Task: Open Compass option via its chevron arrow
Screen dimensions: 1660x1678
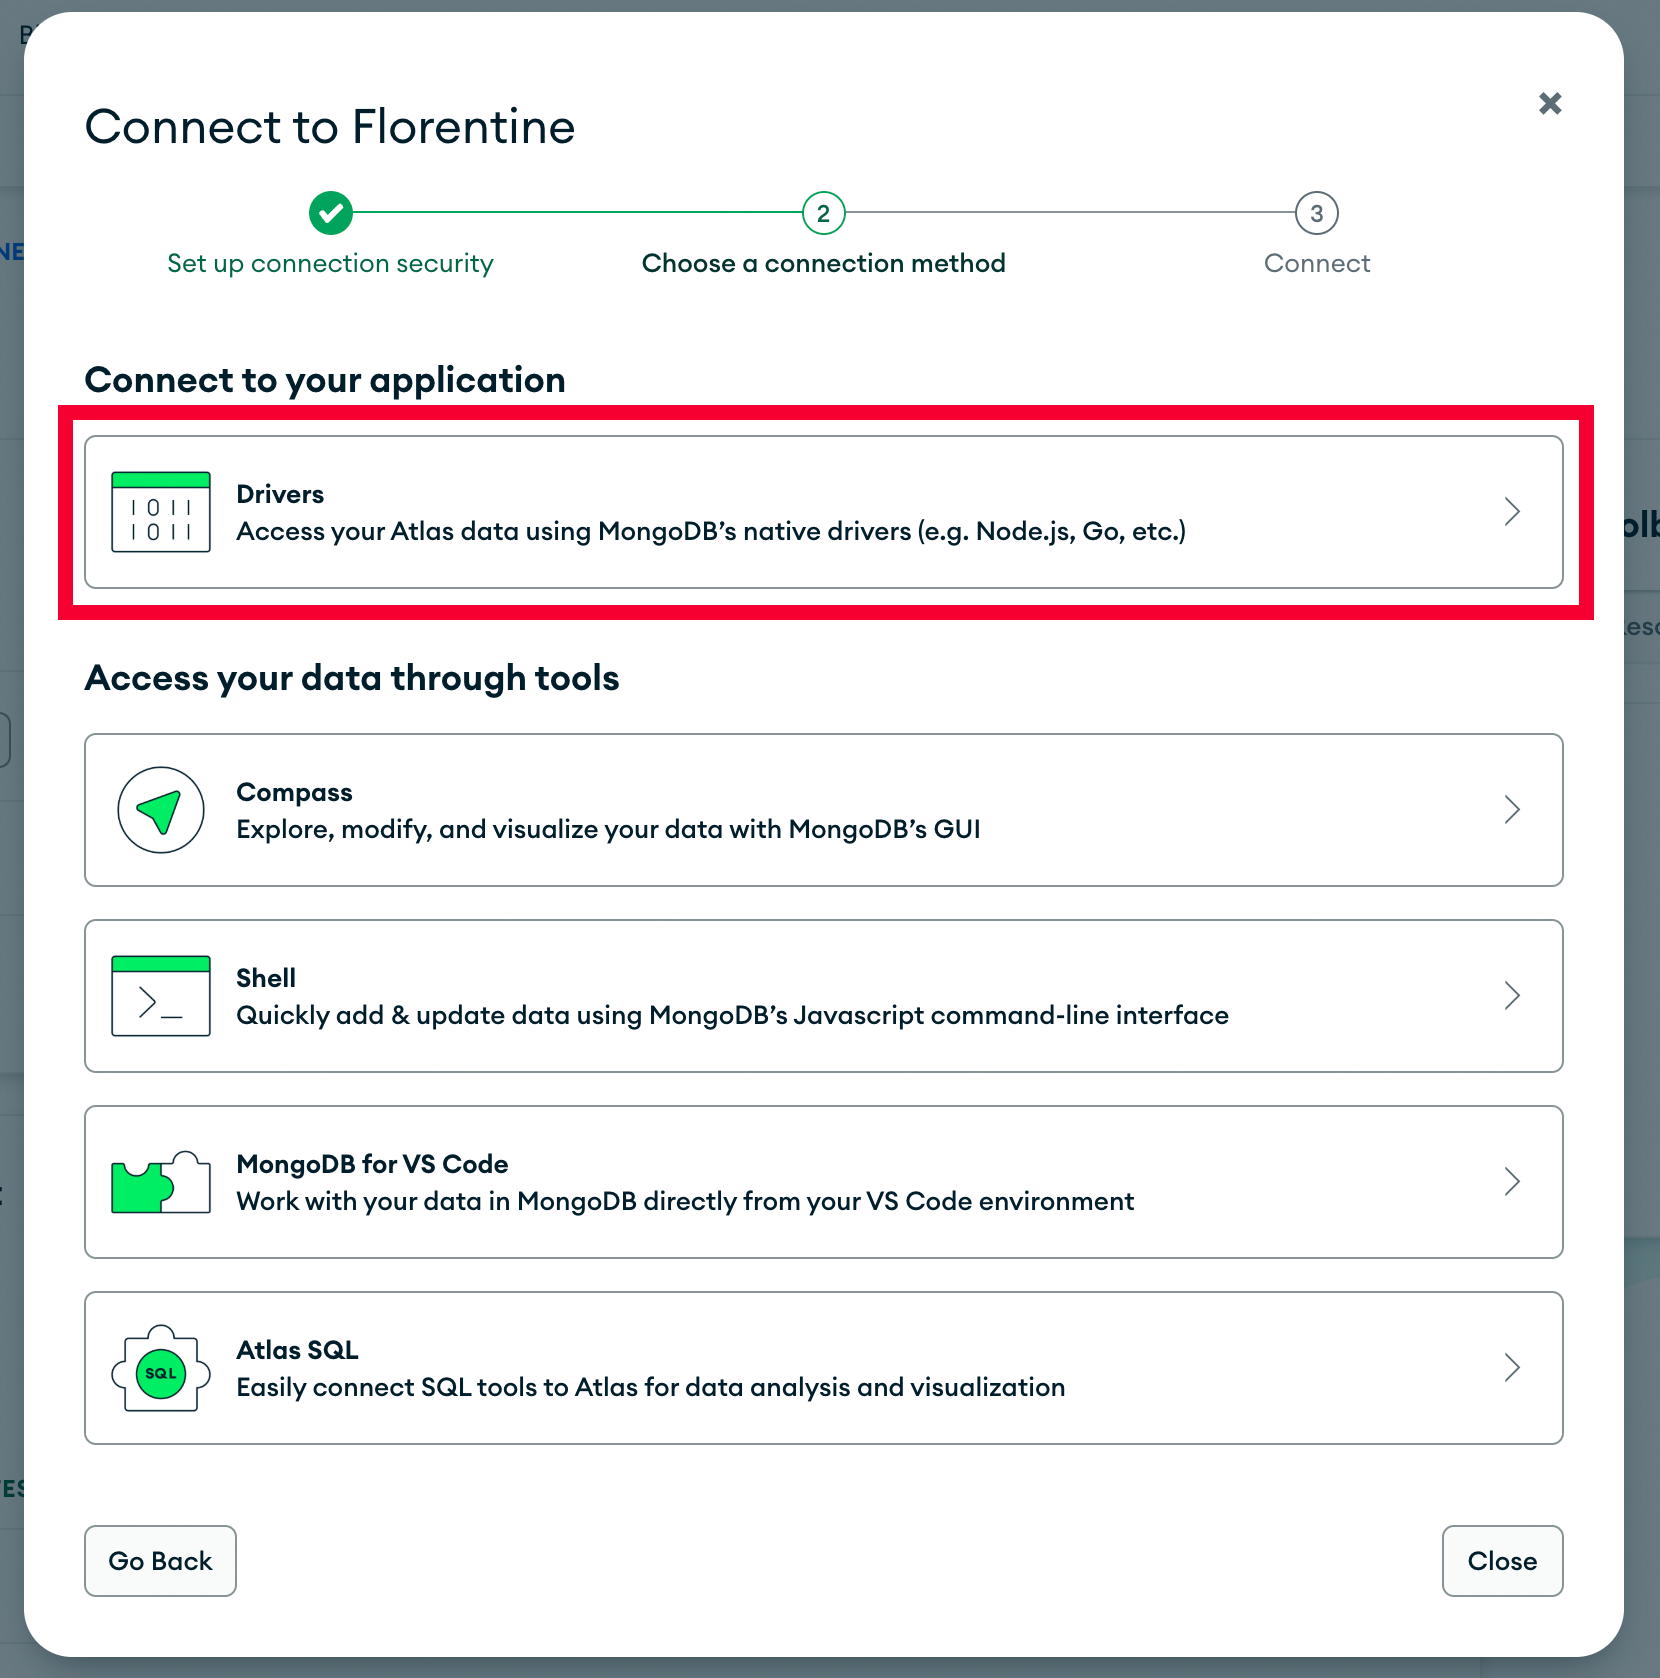Action: (1512, 810)
